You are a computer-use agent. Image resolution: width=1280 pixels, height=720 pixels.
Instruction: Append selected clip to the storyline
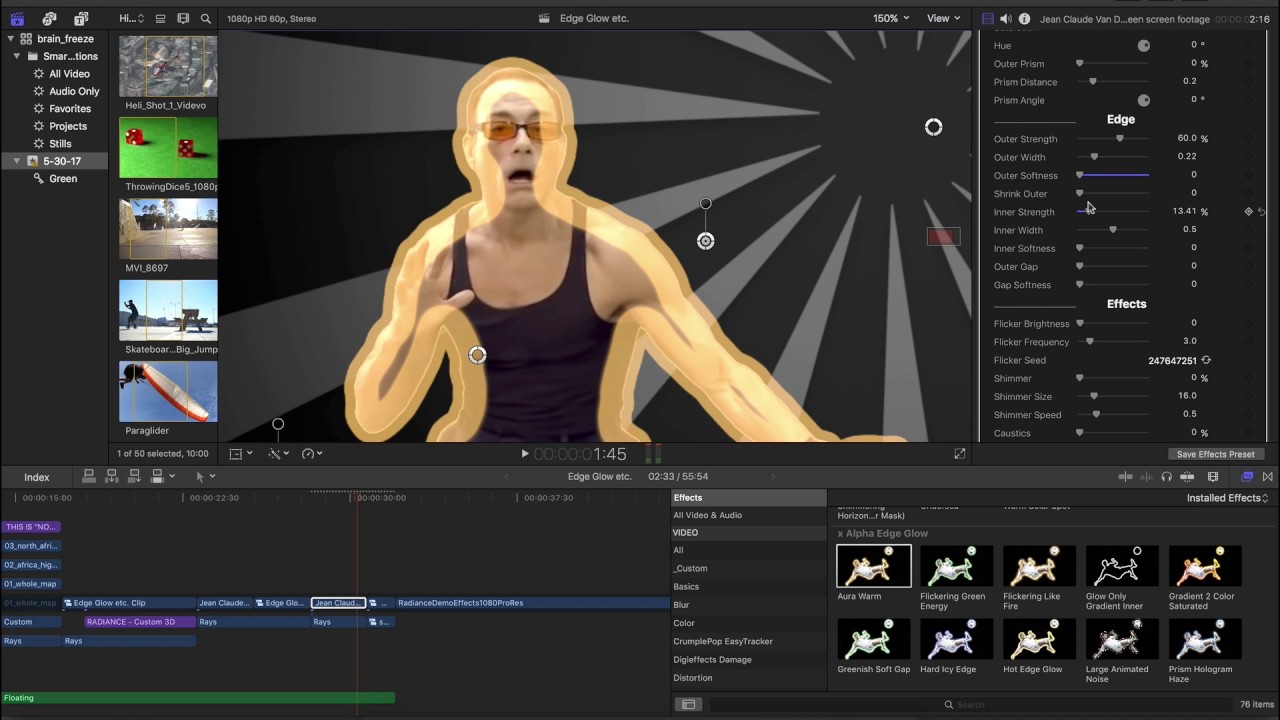[136, 476]
